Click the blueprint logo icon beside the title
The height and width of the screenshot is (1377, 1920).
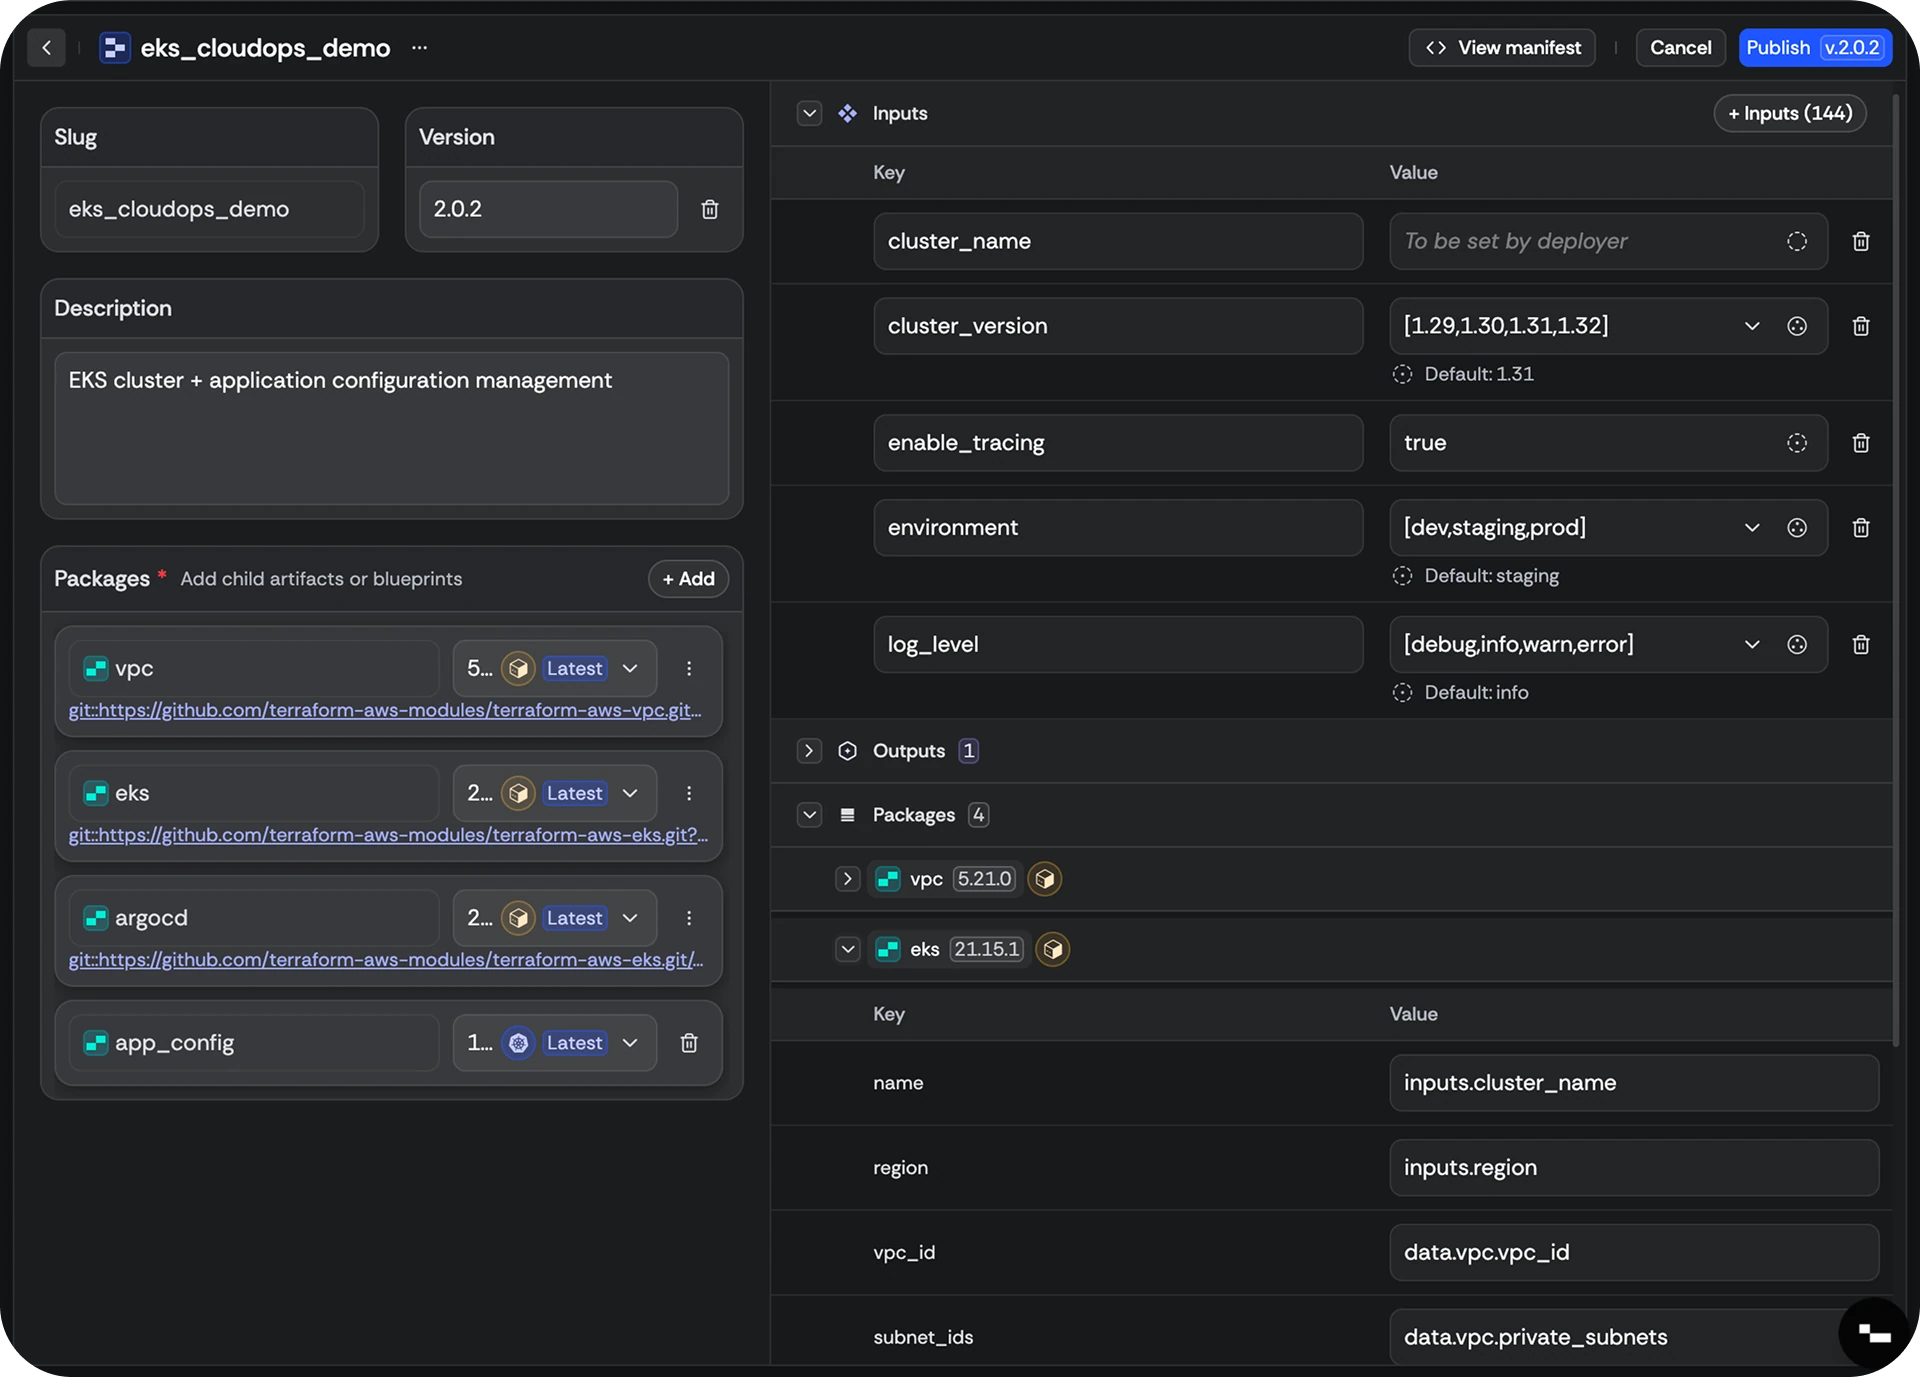click(x=115, y=47)
